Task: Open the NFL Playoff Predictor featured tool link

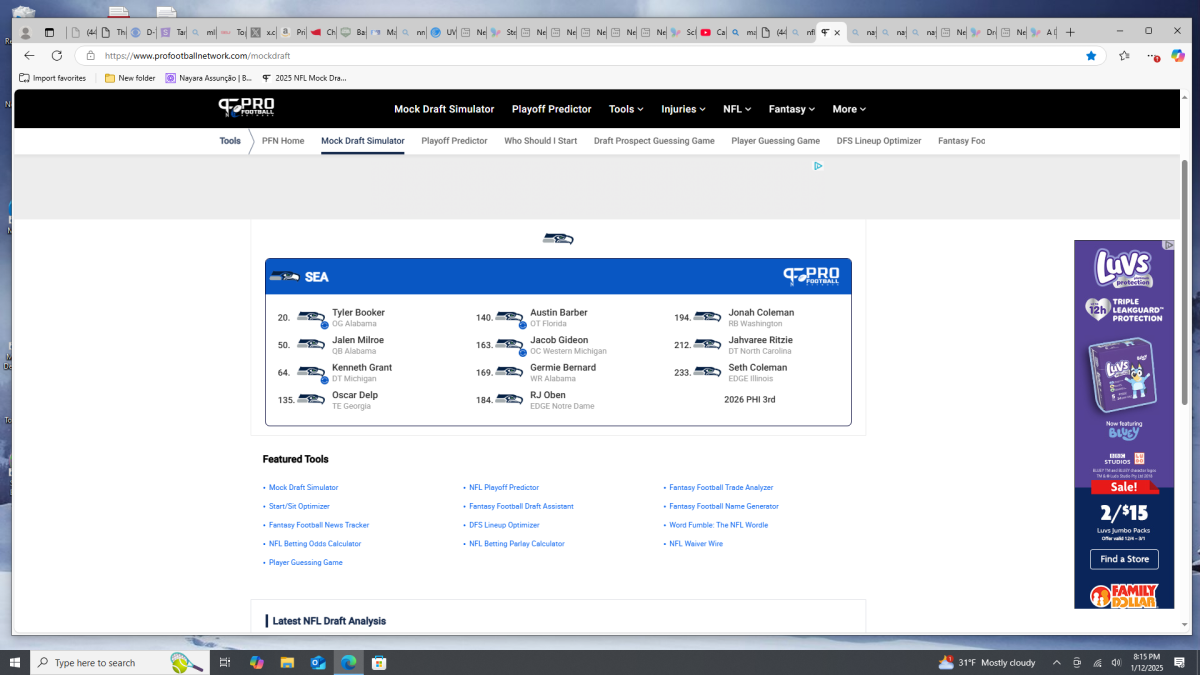Action: tap(503, 487)
